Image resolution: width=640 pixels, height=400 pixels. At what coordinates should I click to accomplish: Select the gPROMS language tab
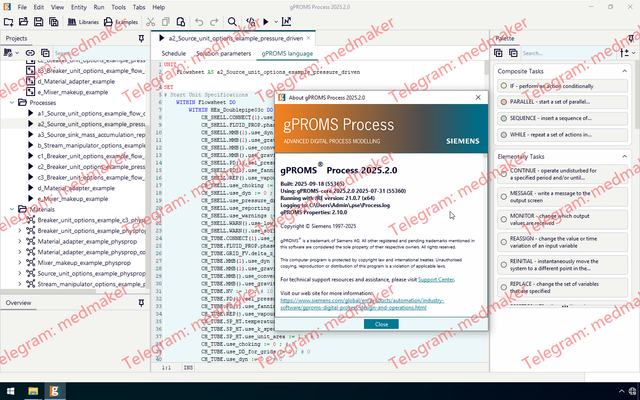tap(287, 53)
